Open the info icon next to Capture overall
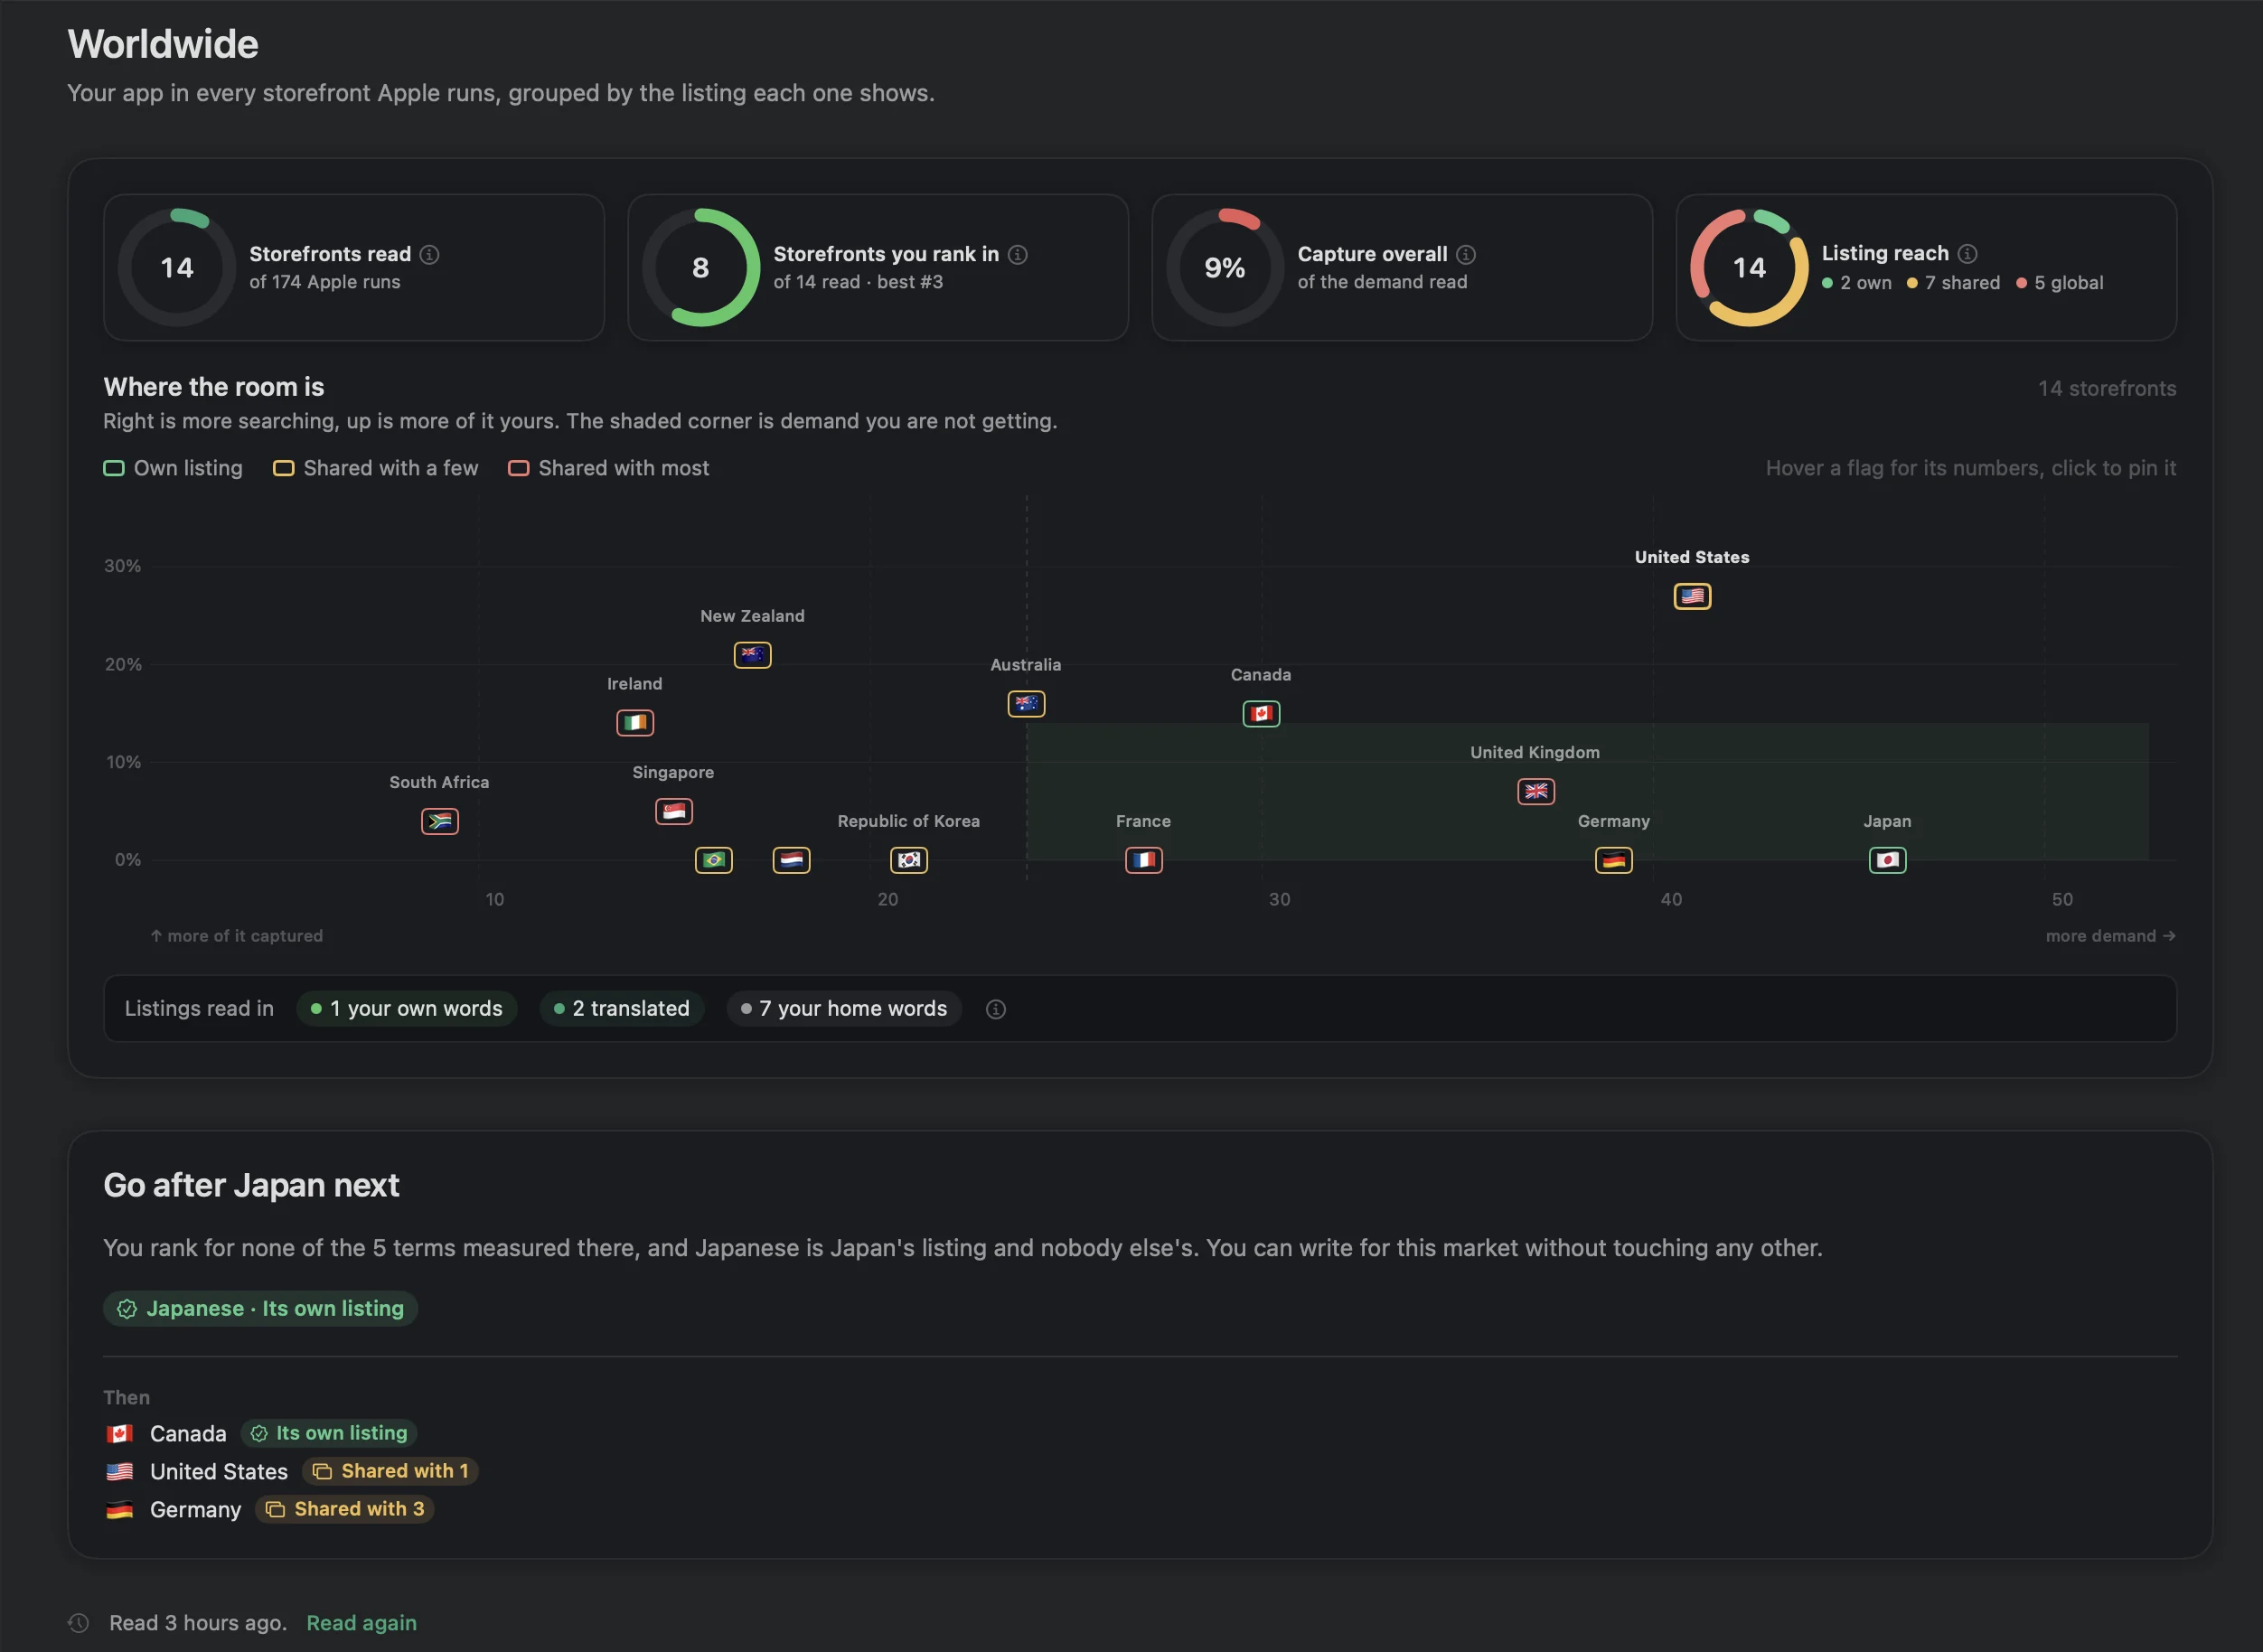The image size is (2263, 1652). pyautogui.click(x=1466, y=254)
